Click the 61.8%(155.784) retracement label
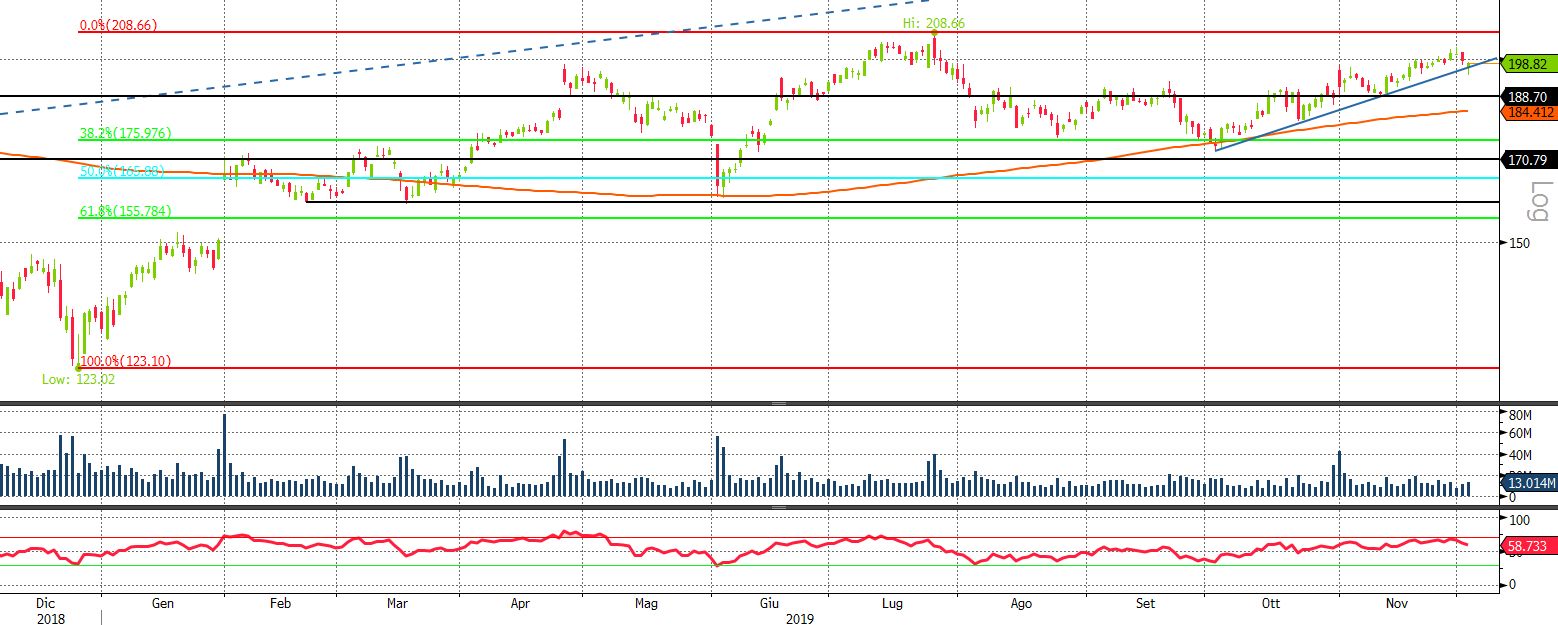 tap(126, 211)
